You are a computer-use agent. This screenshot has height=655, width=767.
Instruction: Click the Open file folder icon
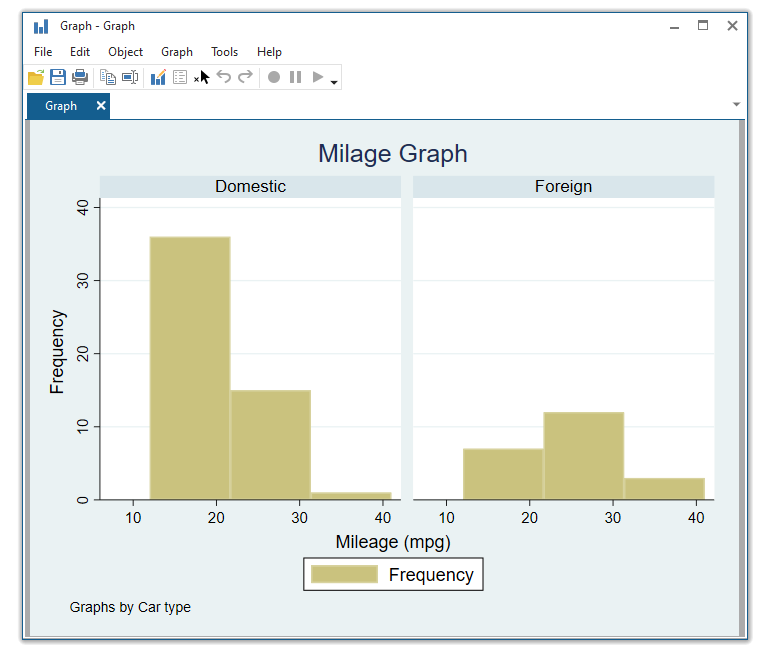[x=36, y=77]
